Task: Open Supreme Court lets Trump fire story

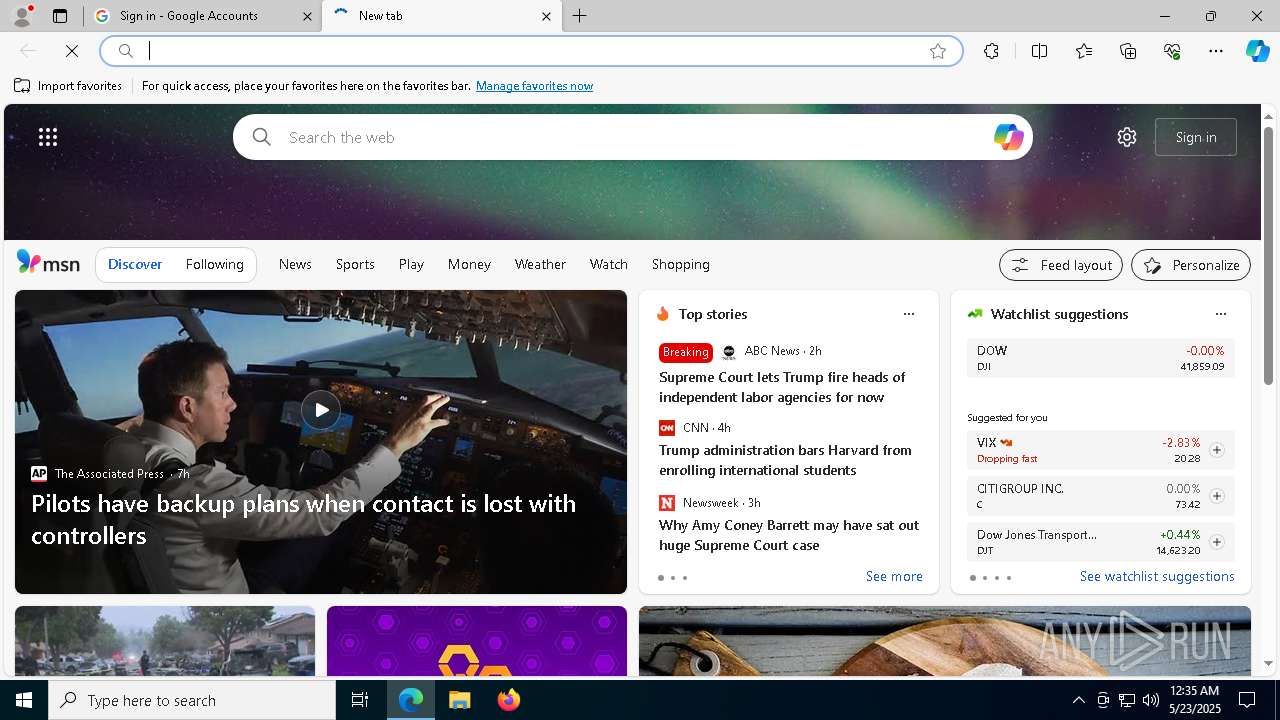Action: pyautogui.click(x=782, y=387)
